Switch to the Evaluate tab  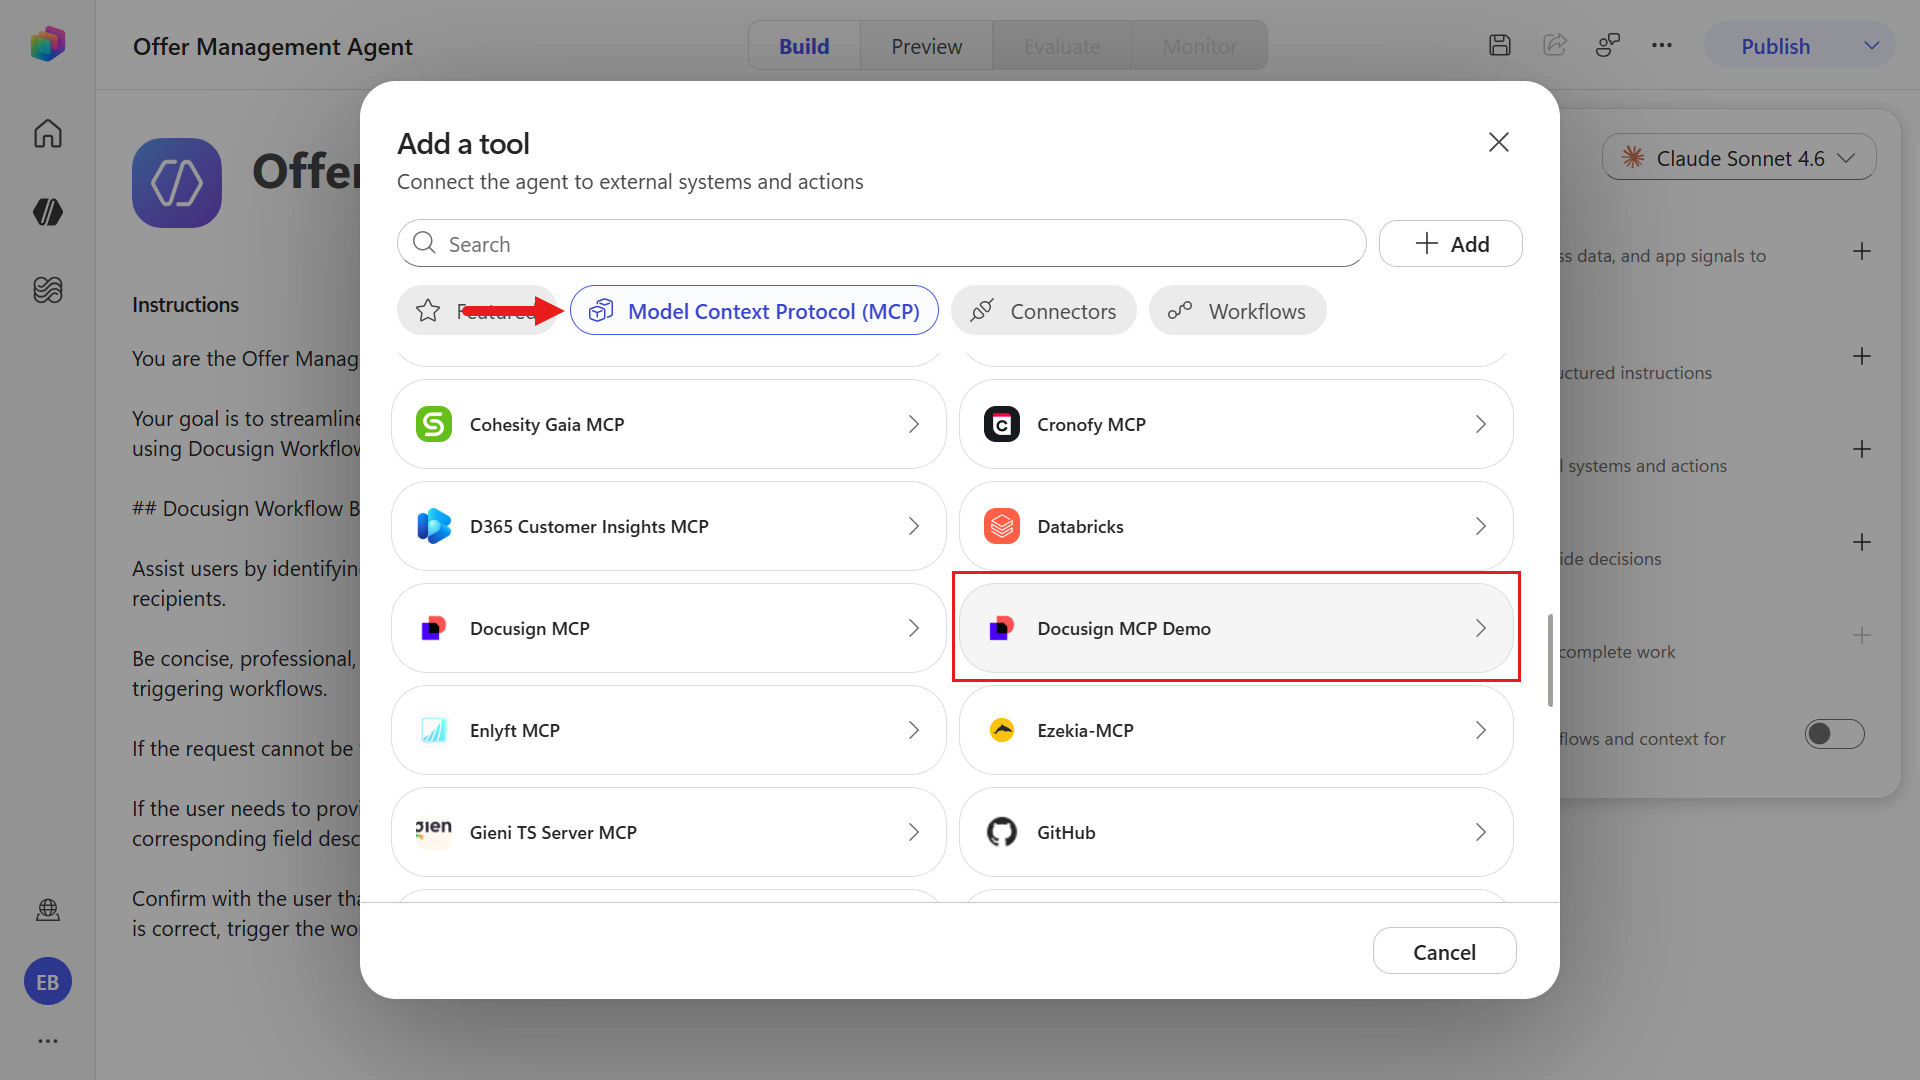1062,46
